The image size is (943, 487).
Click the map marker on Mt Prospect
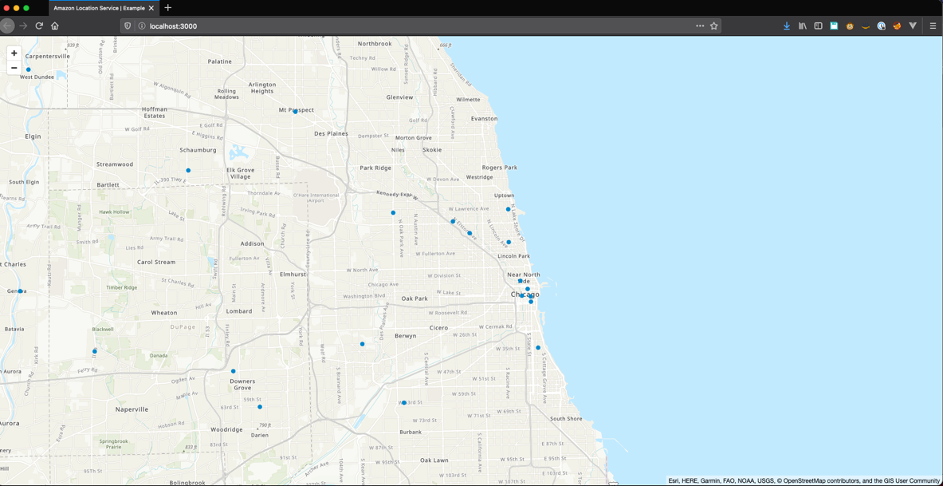tap(295, 111)
